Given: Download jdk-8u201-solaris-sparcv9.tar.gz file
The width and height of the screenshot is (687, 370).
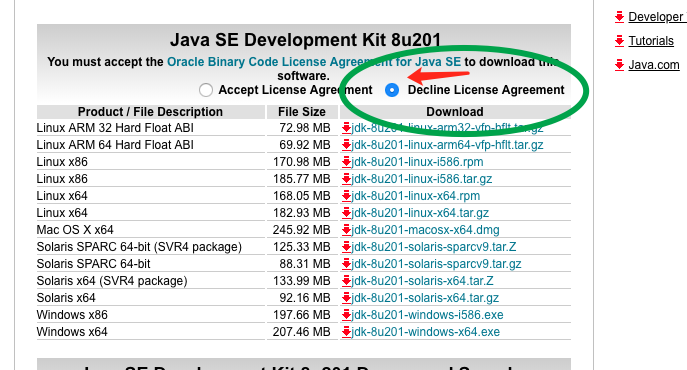Looking at the screenshot, I should pyautogui.click(x=436, y=264).
